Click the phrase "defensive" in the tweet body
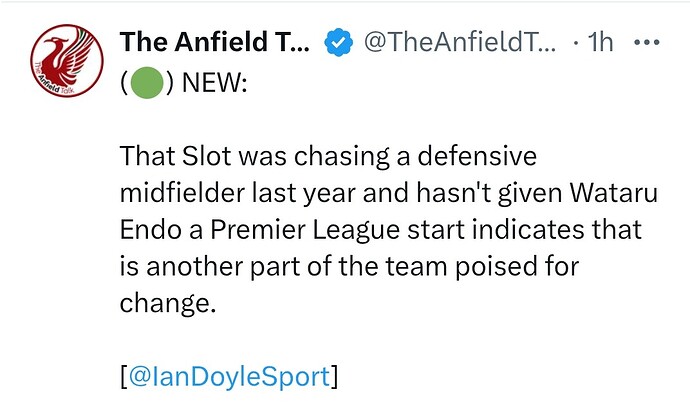 [477, 156]
